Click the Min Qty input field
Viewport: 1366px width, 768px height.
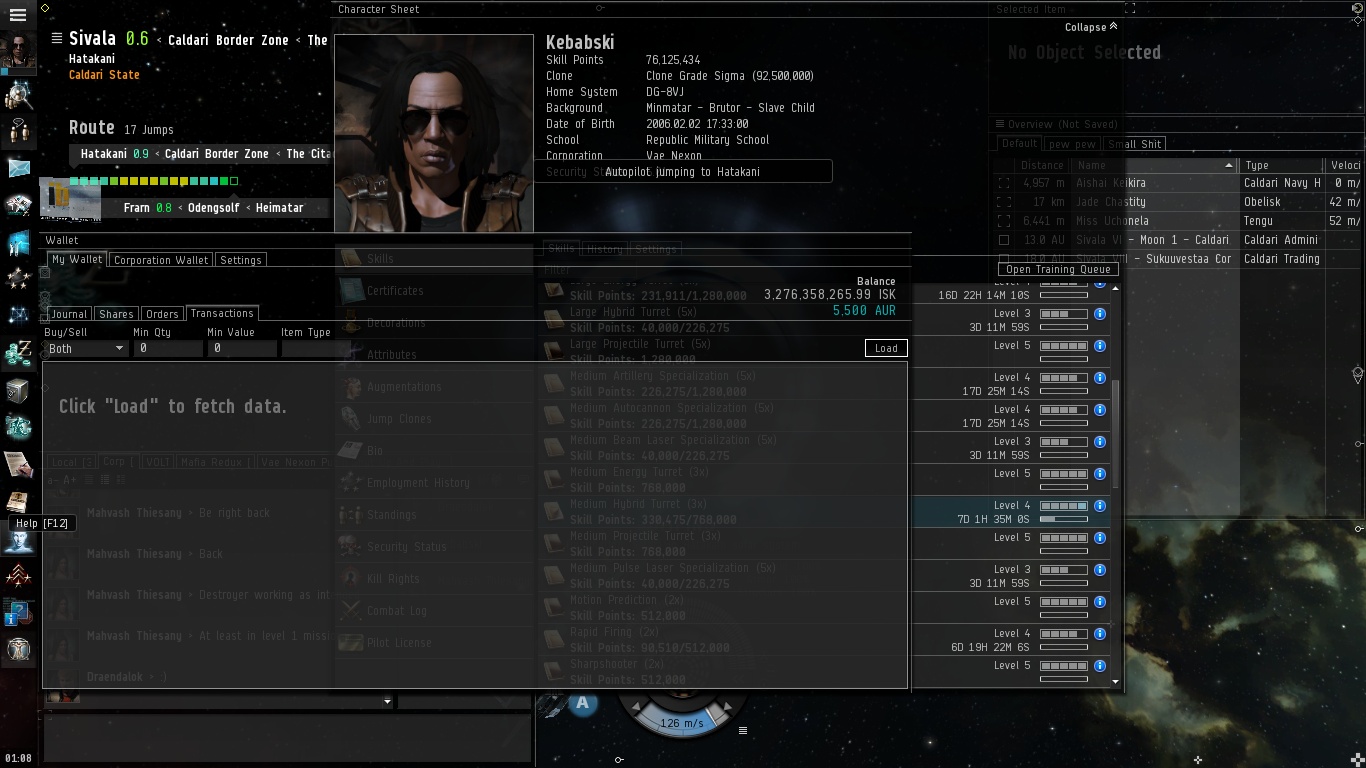[167, 348]
